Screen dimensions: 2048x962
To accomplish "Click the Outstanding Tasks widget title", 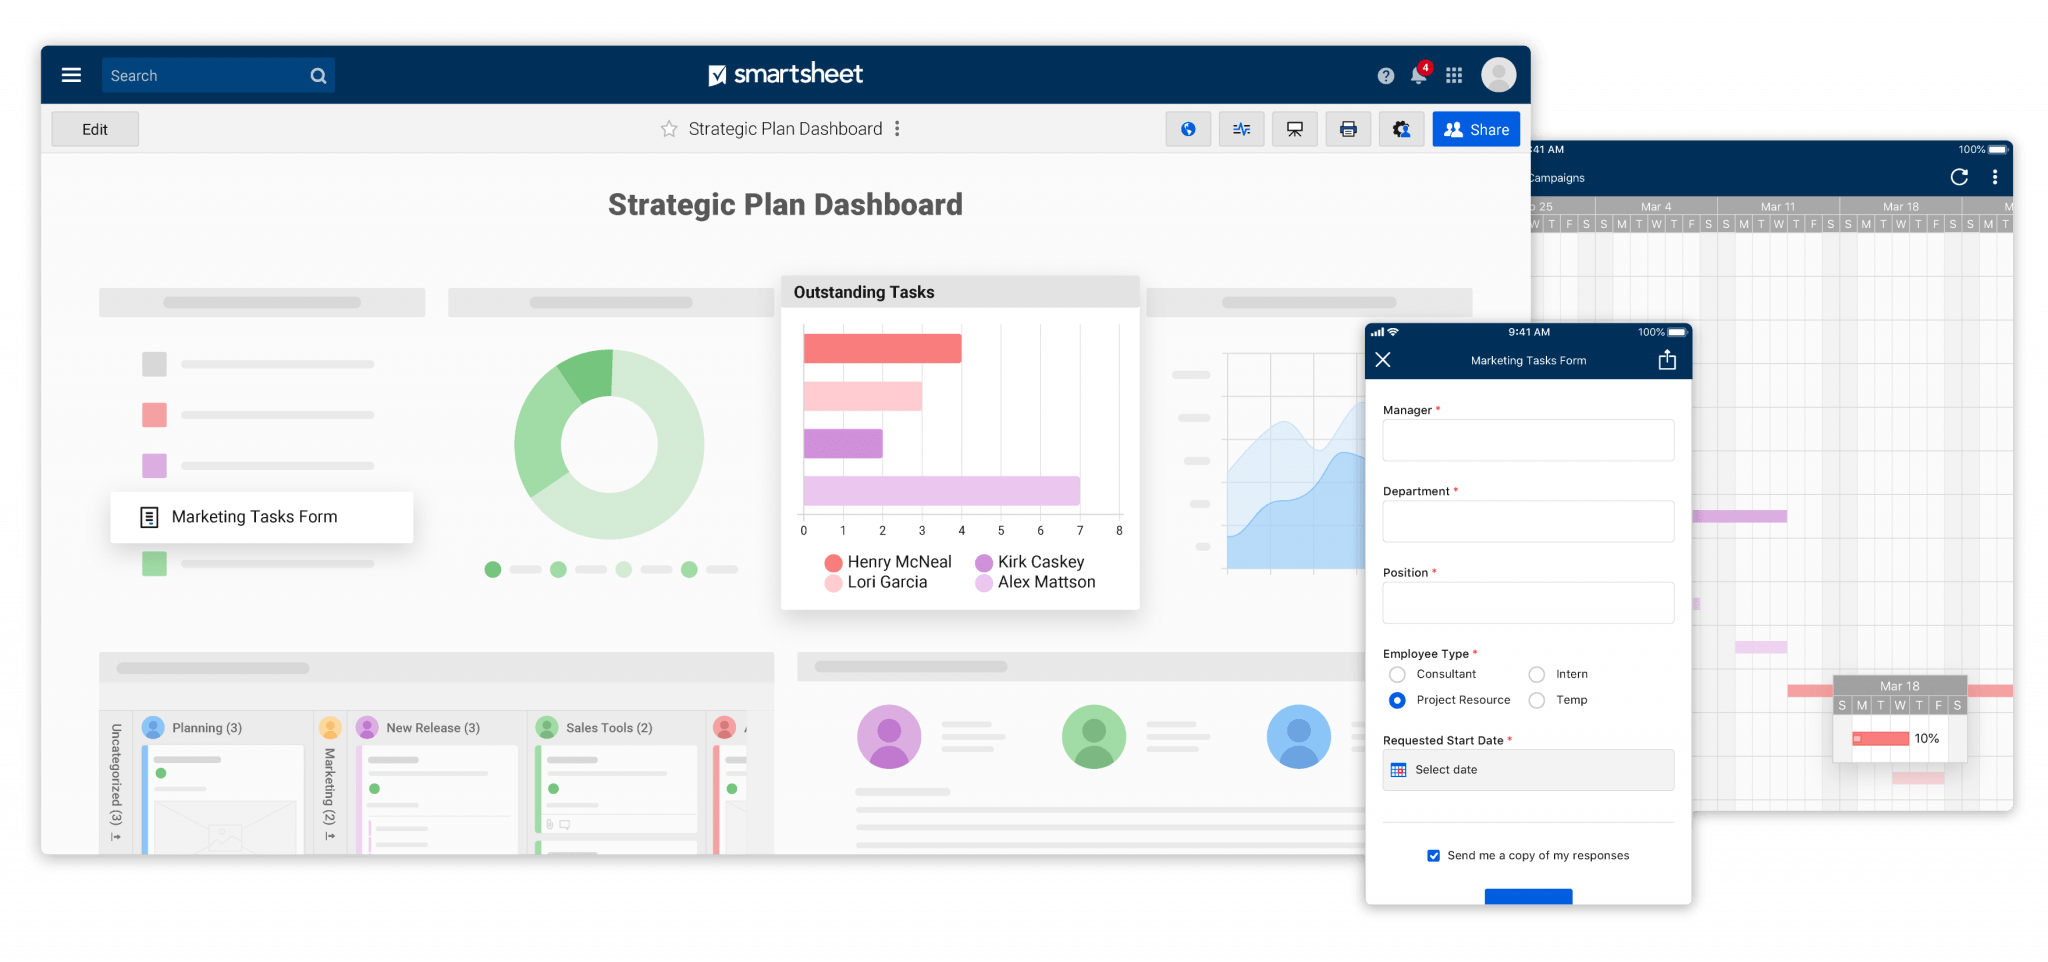I will [864, 292].
